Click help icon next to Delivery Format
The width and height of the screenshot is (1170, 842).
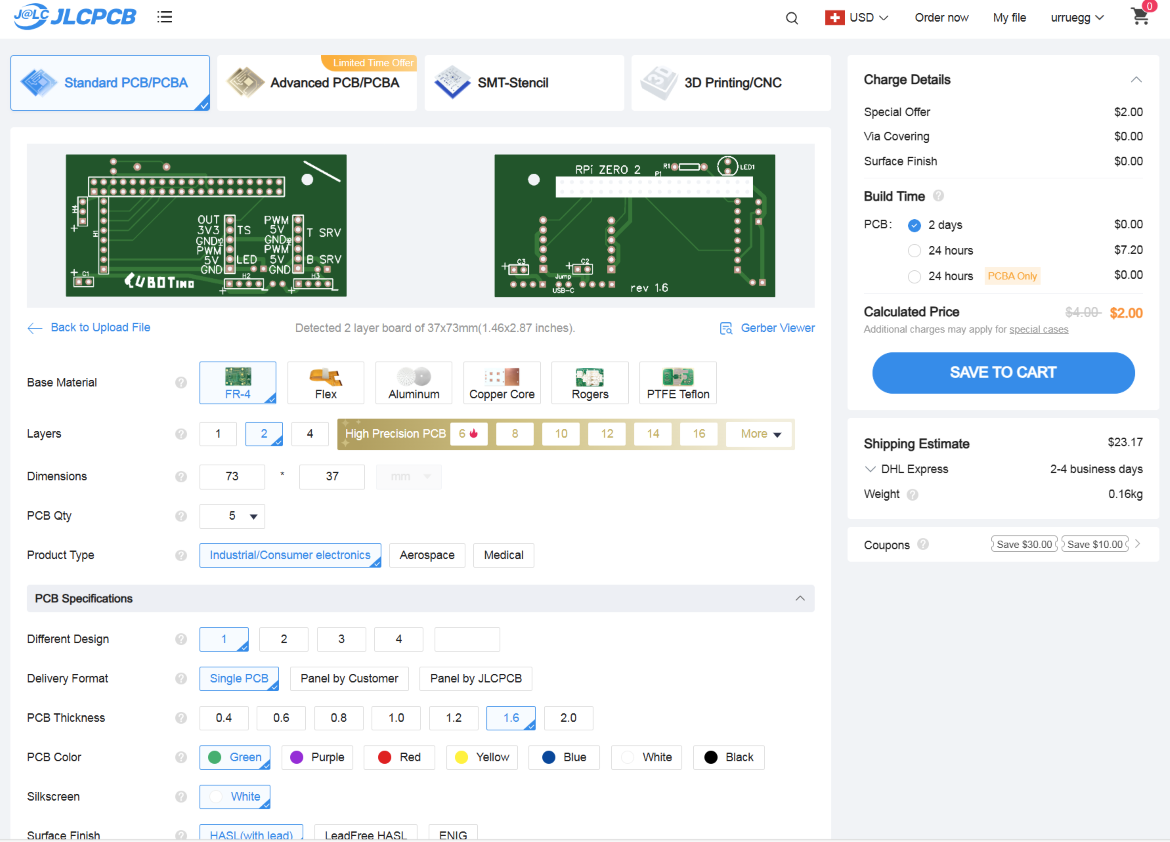point(181,679)
